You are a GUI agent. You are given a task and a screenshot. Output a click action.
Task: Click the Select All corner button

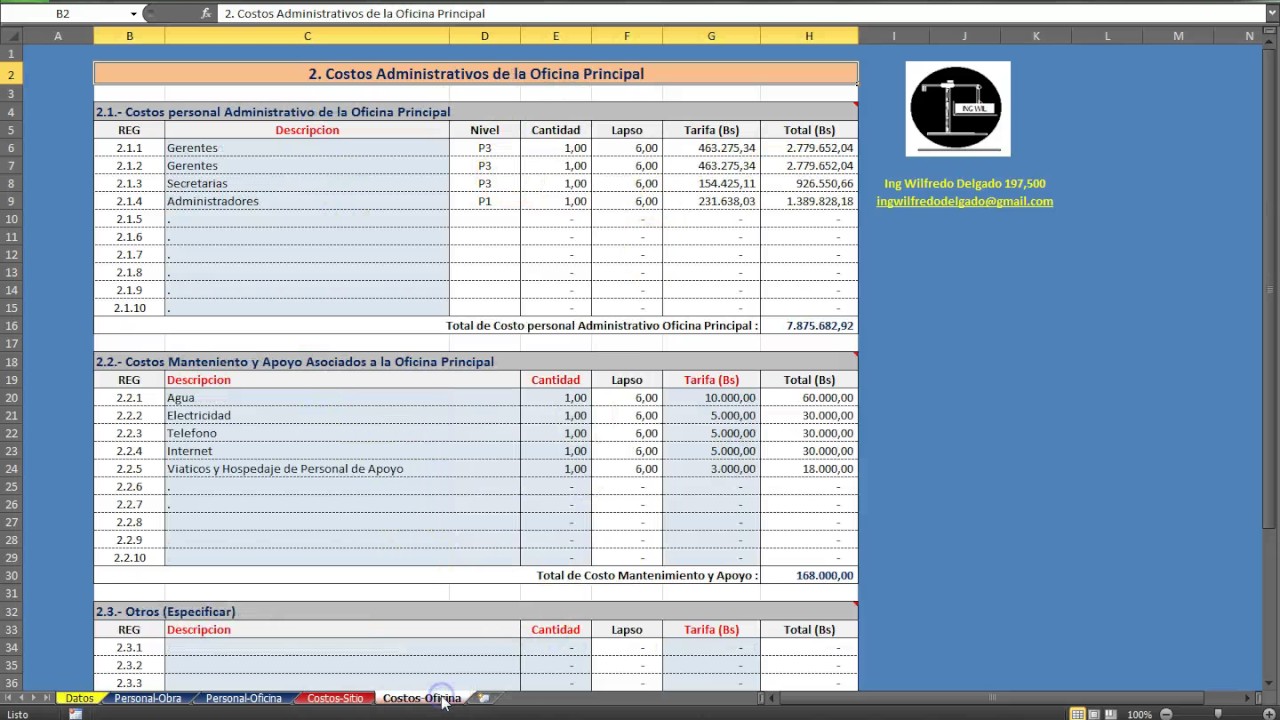coord(11,36)
